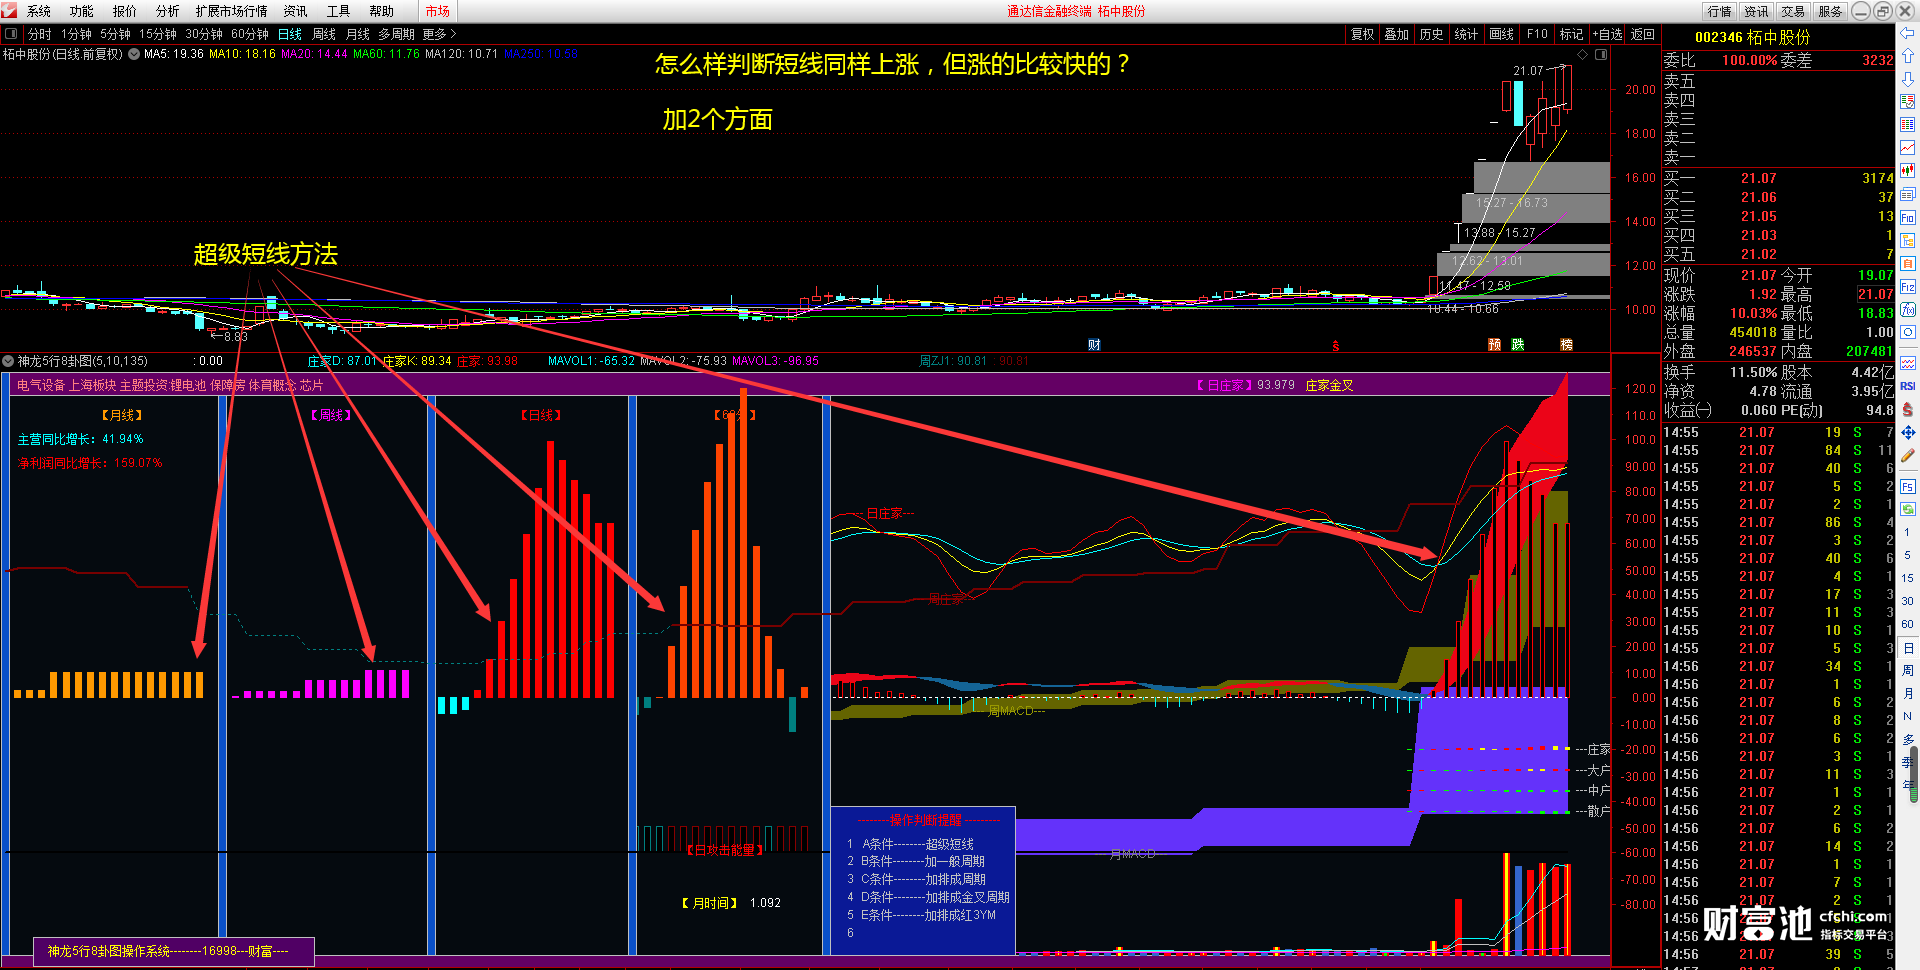Screen dimensions: 1920x970
Task: Click the RSI indicator sidebar icon
Action: [x=1908, y=386]
